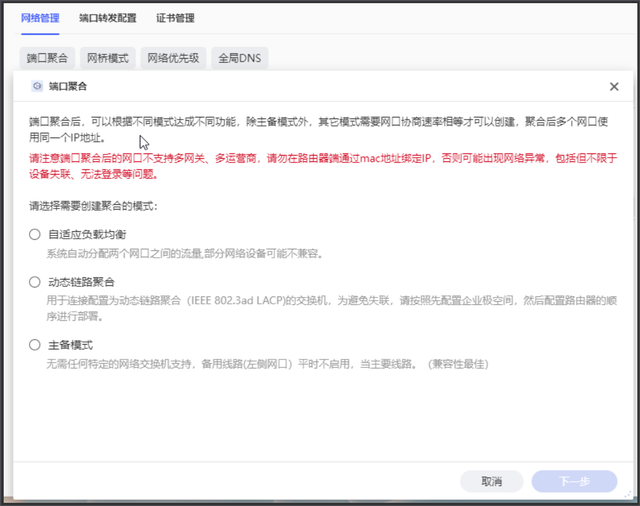Click the intro paragraph starting 端口聚合后
Image resolution: width=640 pixels, height=506 pixels.
pos(318,129)
